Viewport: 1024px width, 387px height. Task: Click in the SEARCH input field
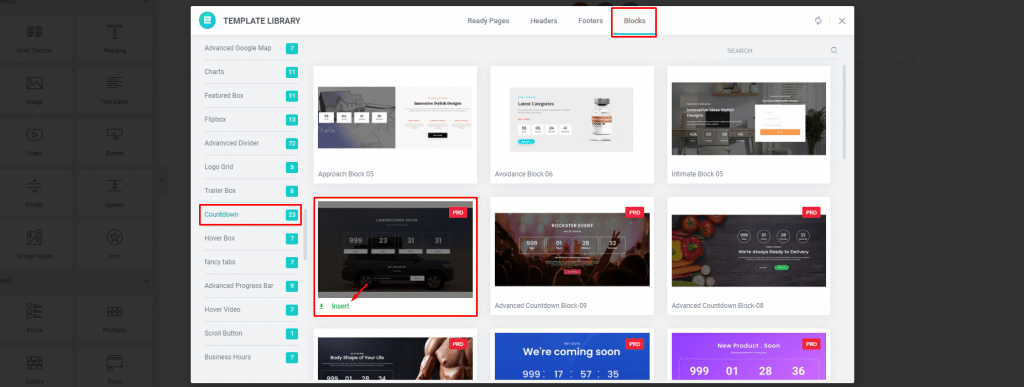tap(777, 50)
